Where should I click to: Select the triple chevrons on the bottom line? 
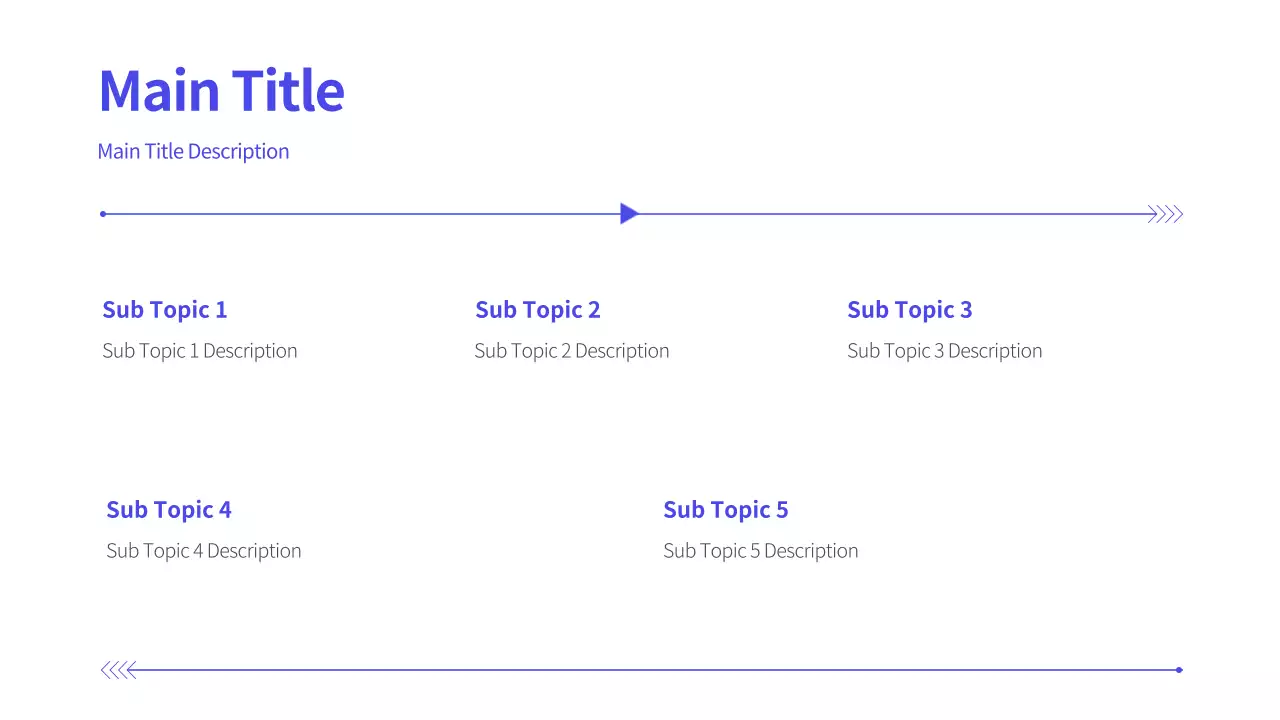click(117, 670)
